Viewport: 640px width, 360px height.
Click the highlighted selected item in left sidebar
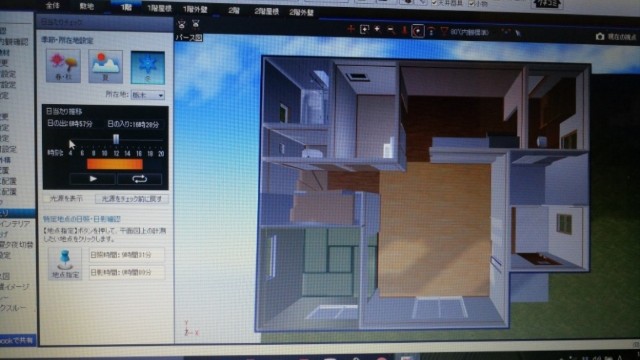(18, 213)
